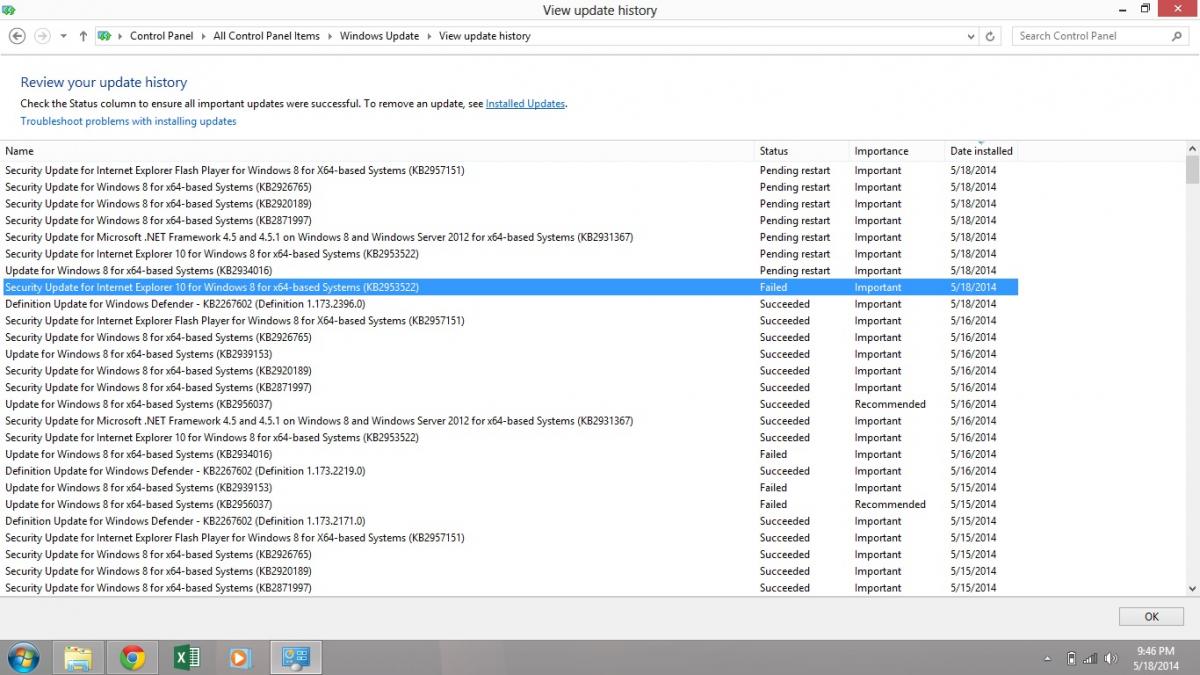This screenshot has width=1200, height=675.
Task: Select Pending restart .NET Framework KB2931367 row
Action: coord(509,237)
